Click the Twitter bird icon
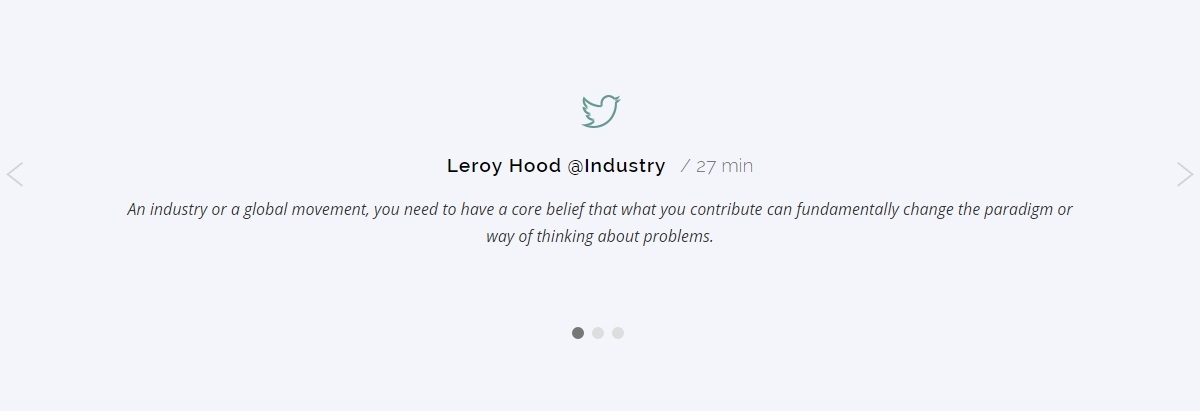This screenshot has width=1200, height=411. point(600,111)
